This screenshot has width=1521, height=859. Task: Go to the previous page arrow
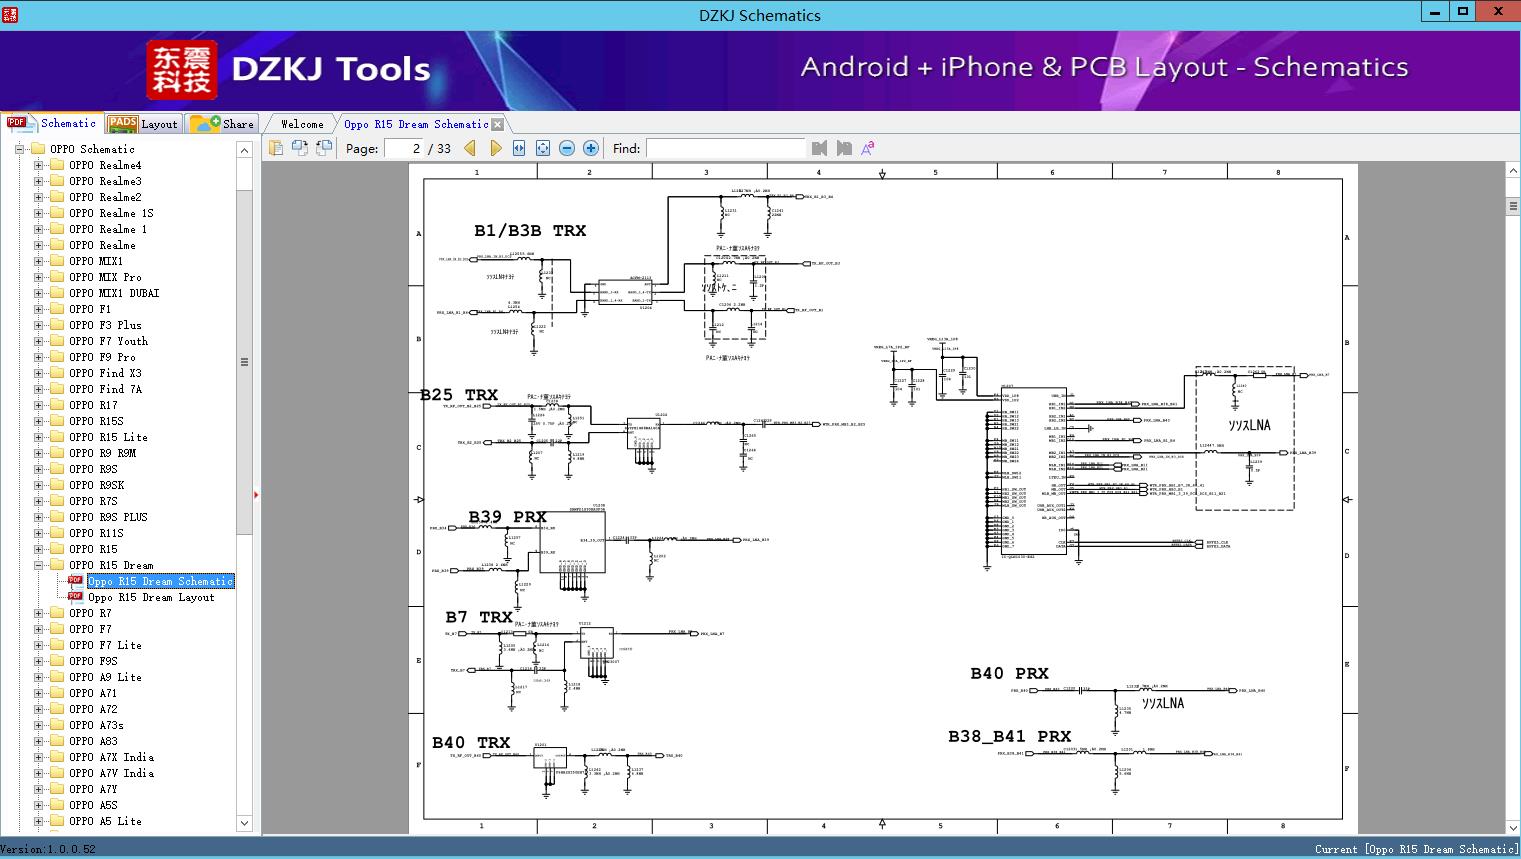coord(470,148)
